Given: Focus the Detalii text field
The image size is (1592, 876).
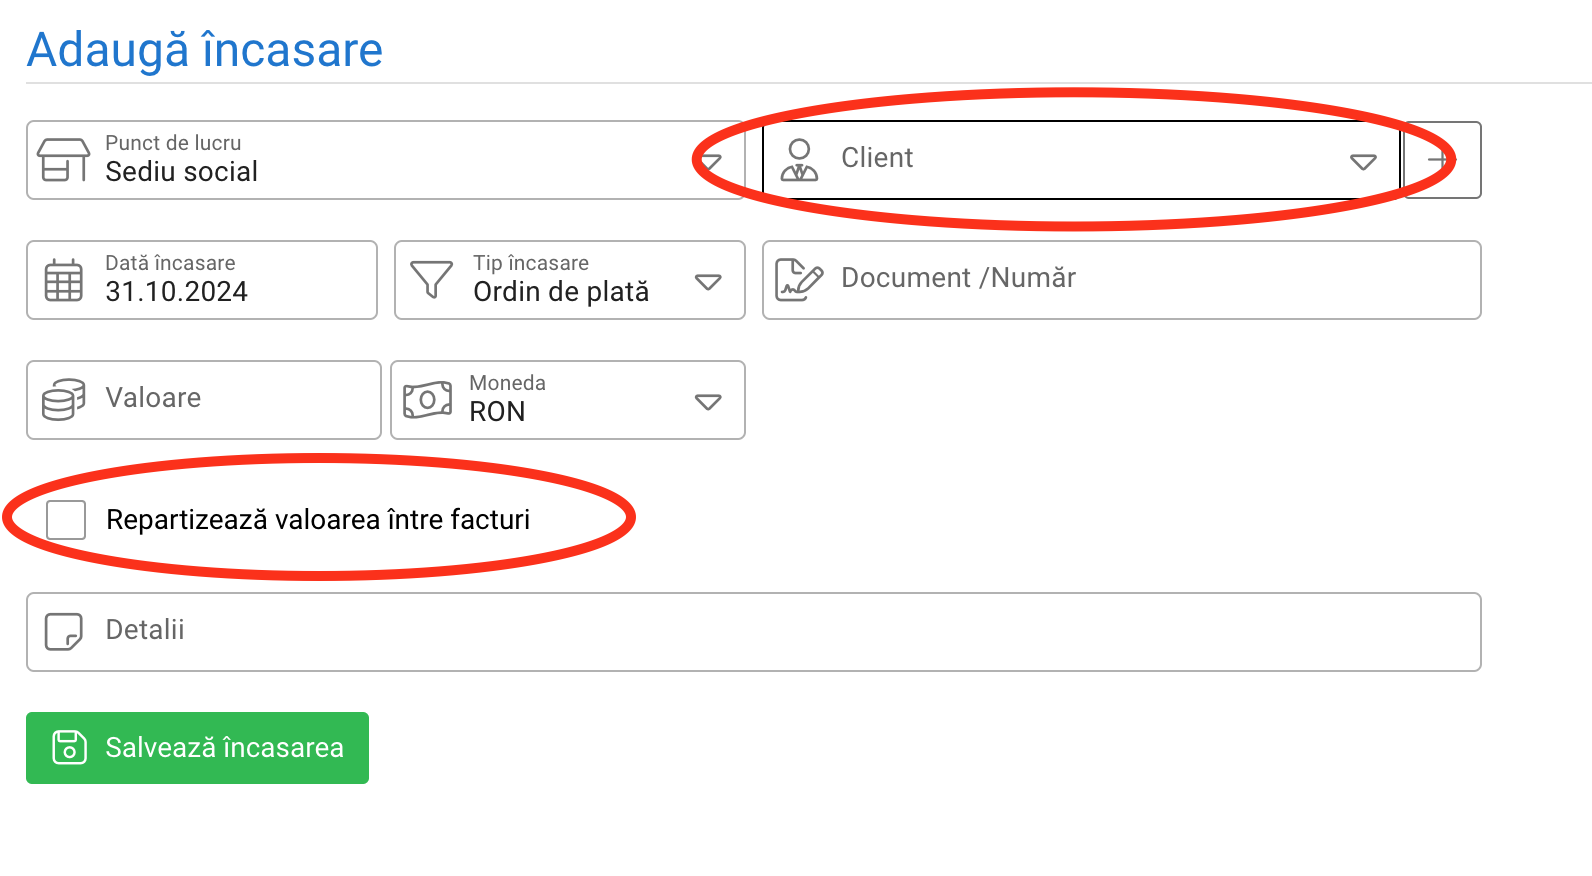Looking at the screenshot, I should 754,632.
